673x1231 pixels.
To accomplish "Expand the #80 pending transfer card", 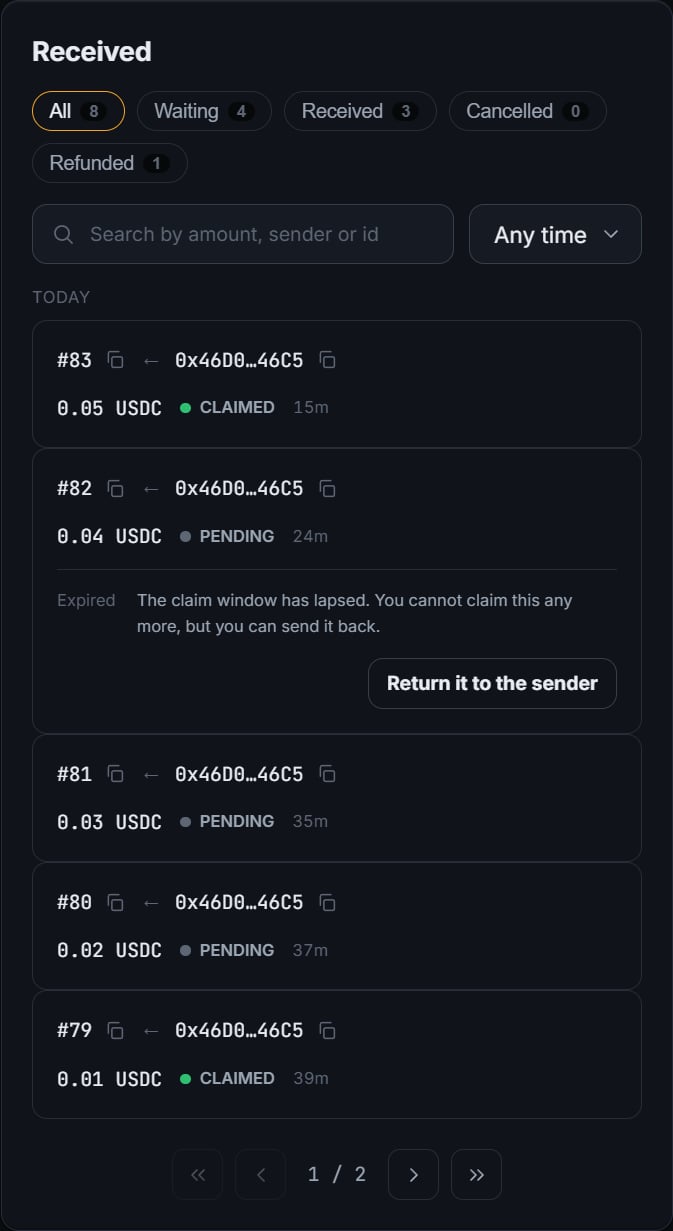I will pos(337,926).
